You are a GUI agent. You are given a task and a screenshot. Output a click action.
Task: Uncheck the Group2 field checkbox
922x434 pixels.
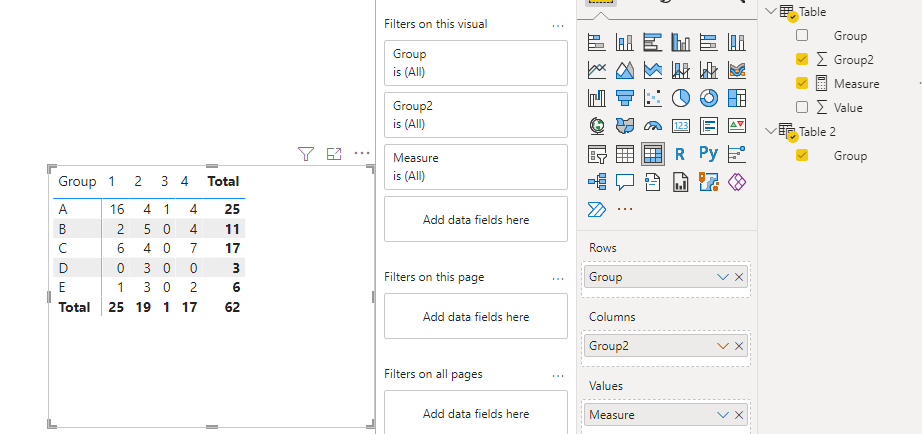[802, 59]
